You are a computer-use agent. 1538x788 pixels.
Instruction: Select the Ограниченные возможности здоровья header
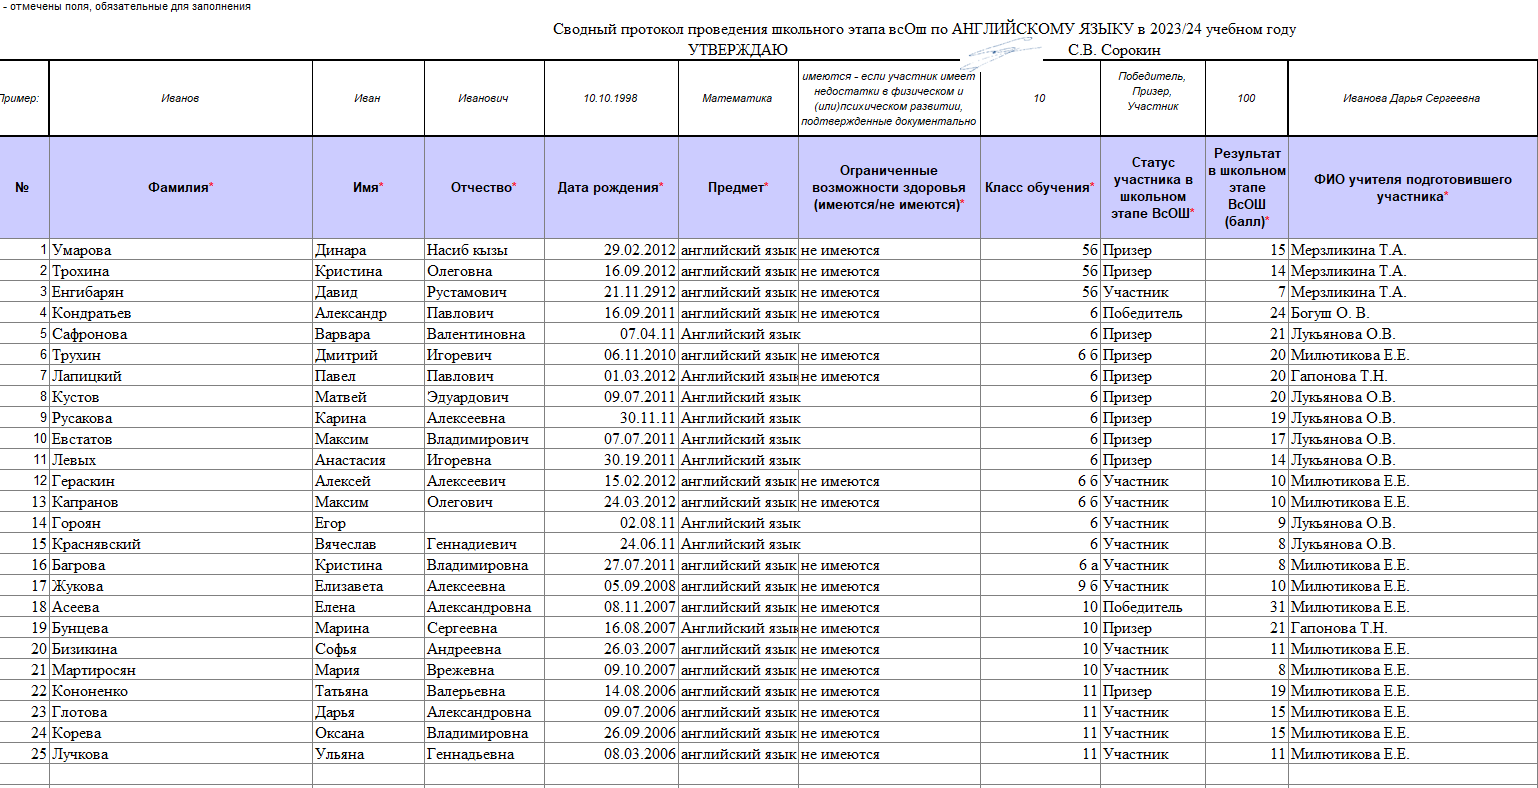click(x=889, y=188)
